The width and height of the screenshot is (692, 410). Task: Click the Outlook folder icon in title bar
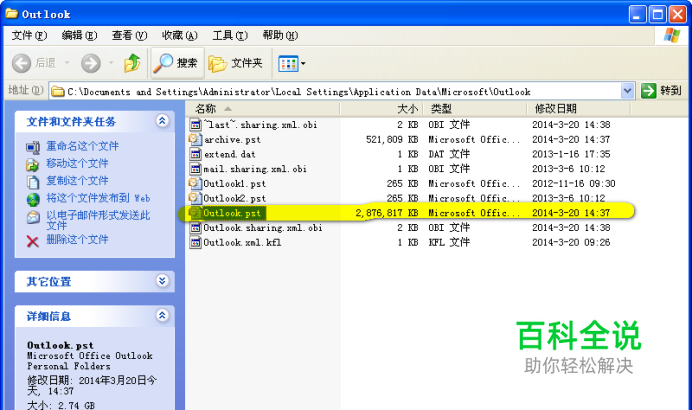coord(11,14)
